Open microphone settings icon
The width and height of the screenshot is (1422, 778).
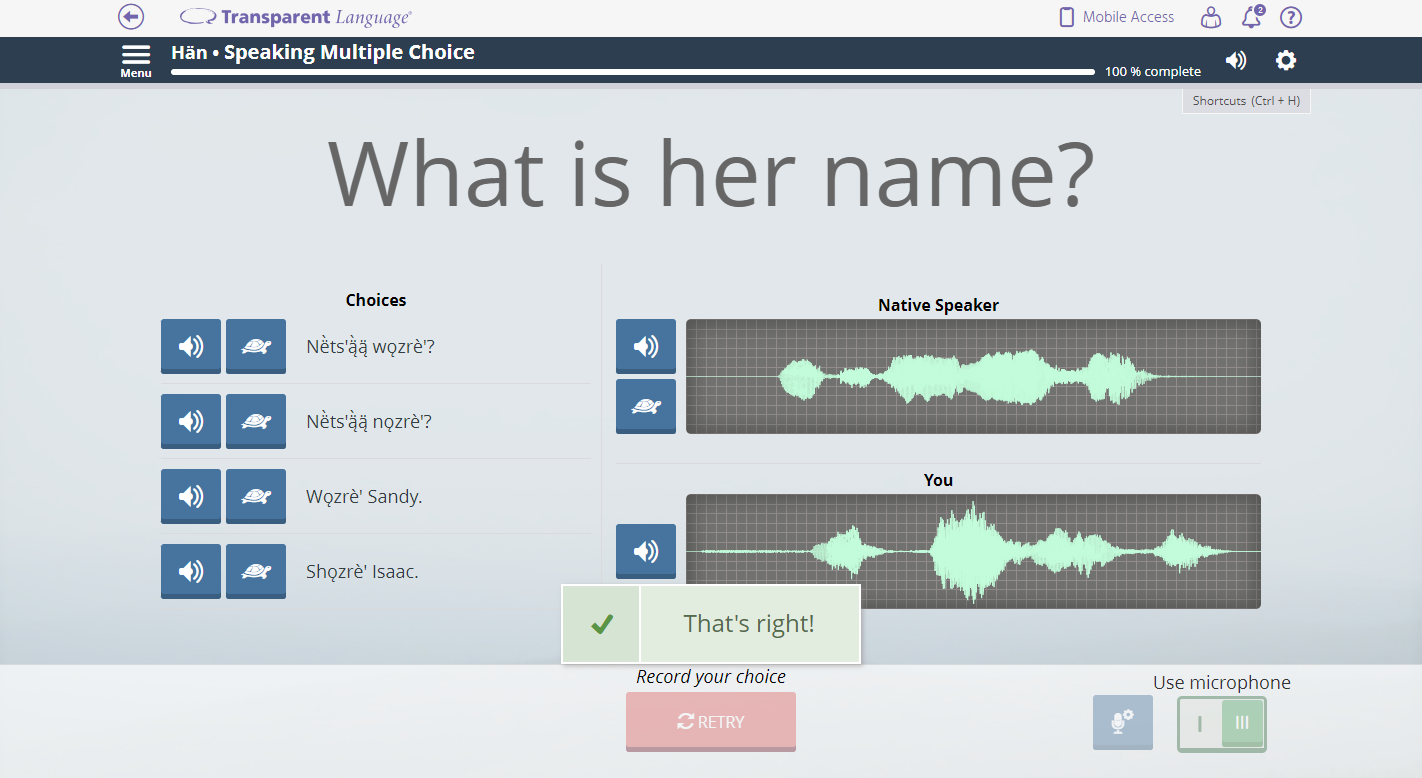pyautogui.click(x=1122, y=722)
